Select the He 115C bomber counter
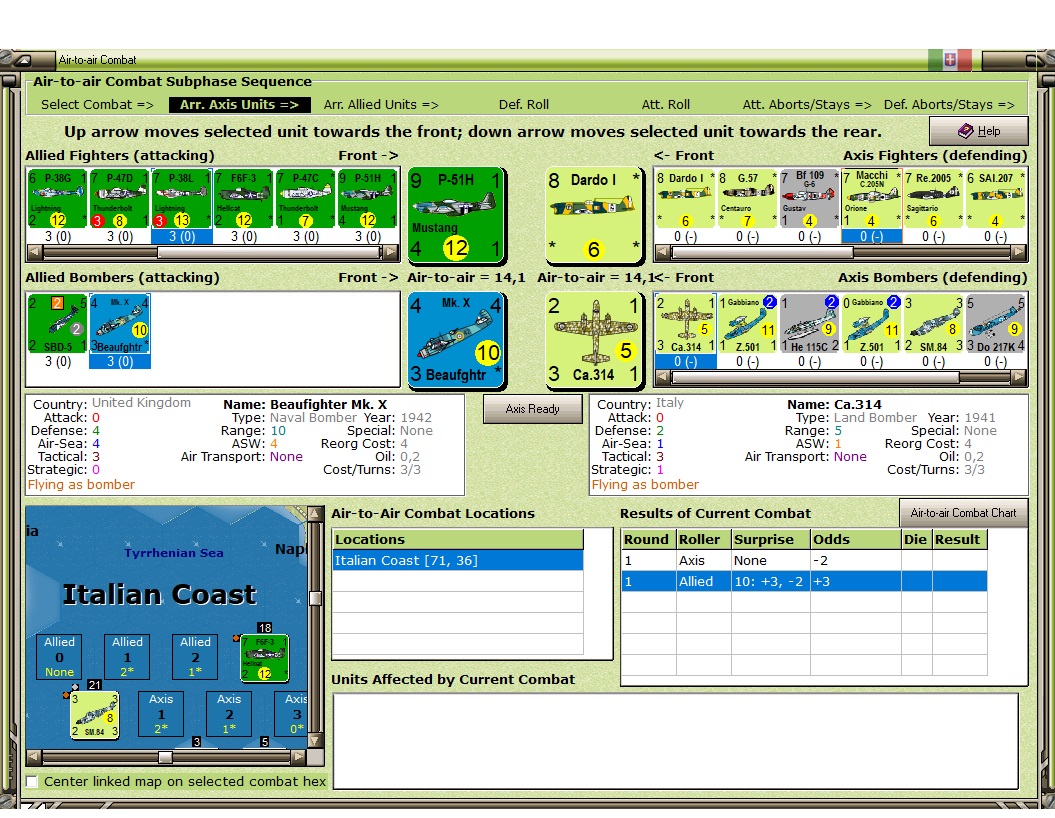 tap(809, 324)
